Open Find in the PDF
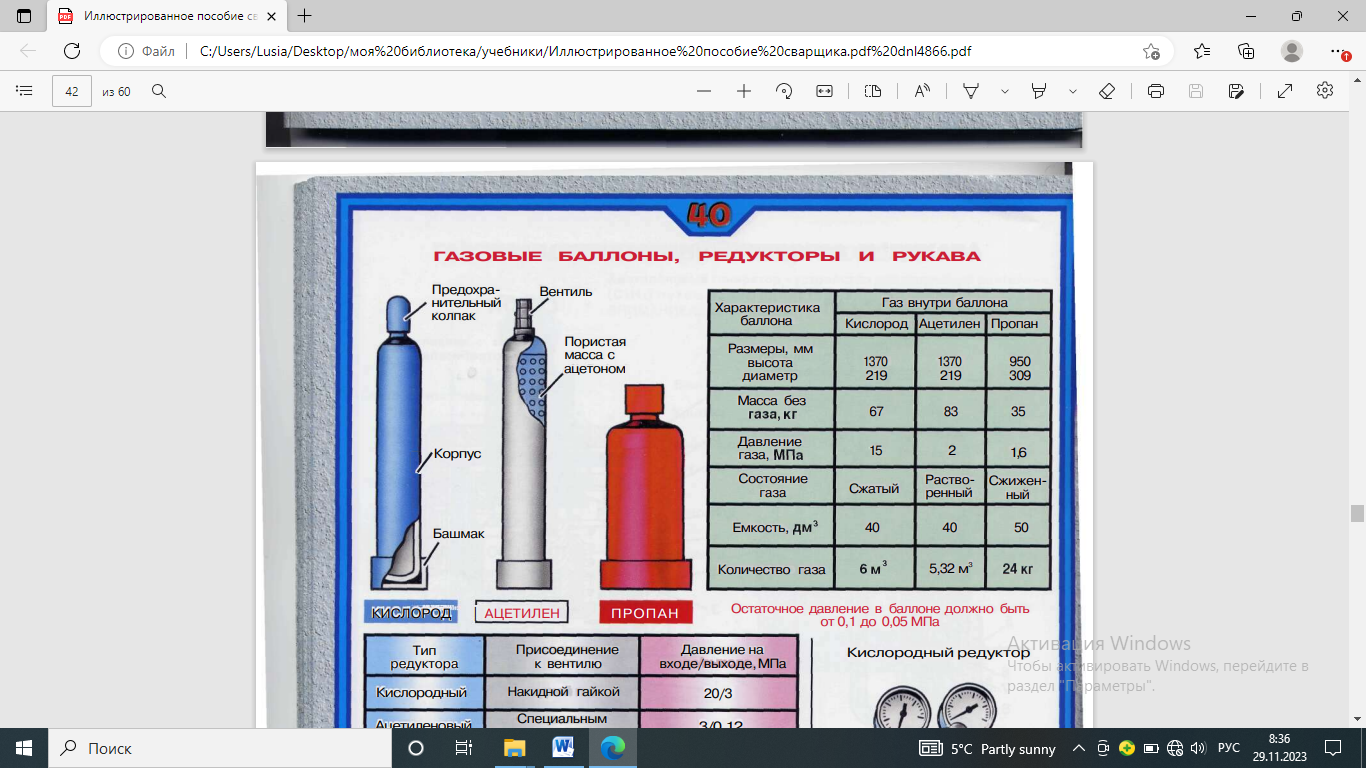 (158, 91)
